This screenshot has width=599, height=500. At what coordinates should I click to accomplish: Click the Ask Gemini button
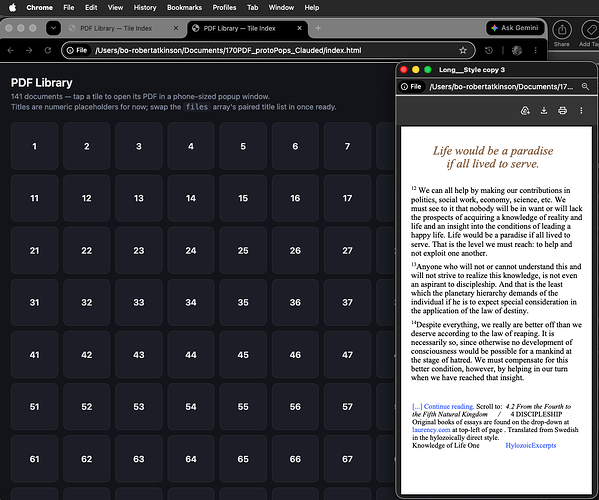515,28
